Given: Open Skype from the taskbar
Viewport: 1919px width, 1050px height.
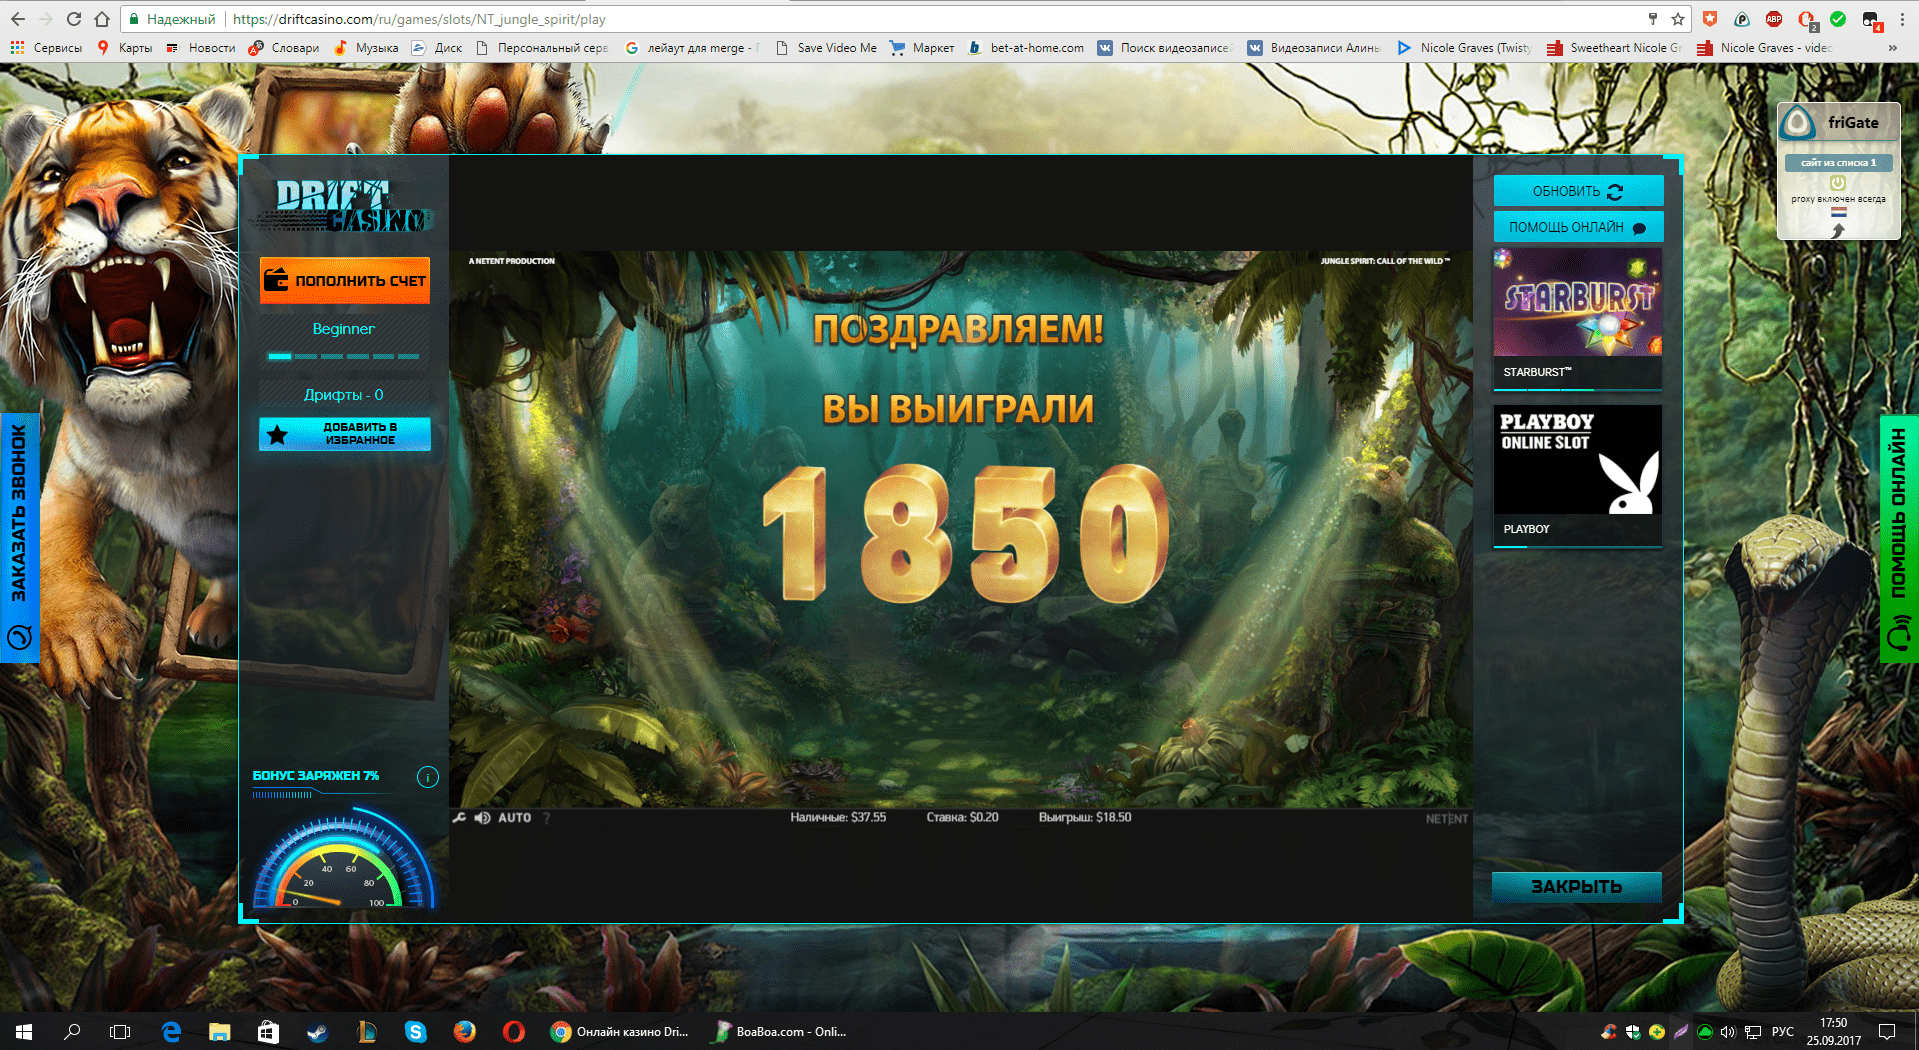Looking at the screenshot, I should tap(415, 1031).
